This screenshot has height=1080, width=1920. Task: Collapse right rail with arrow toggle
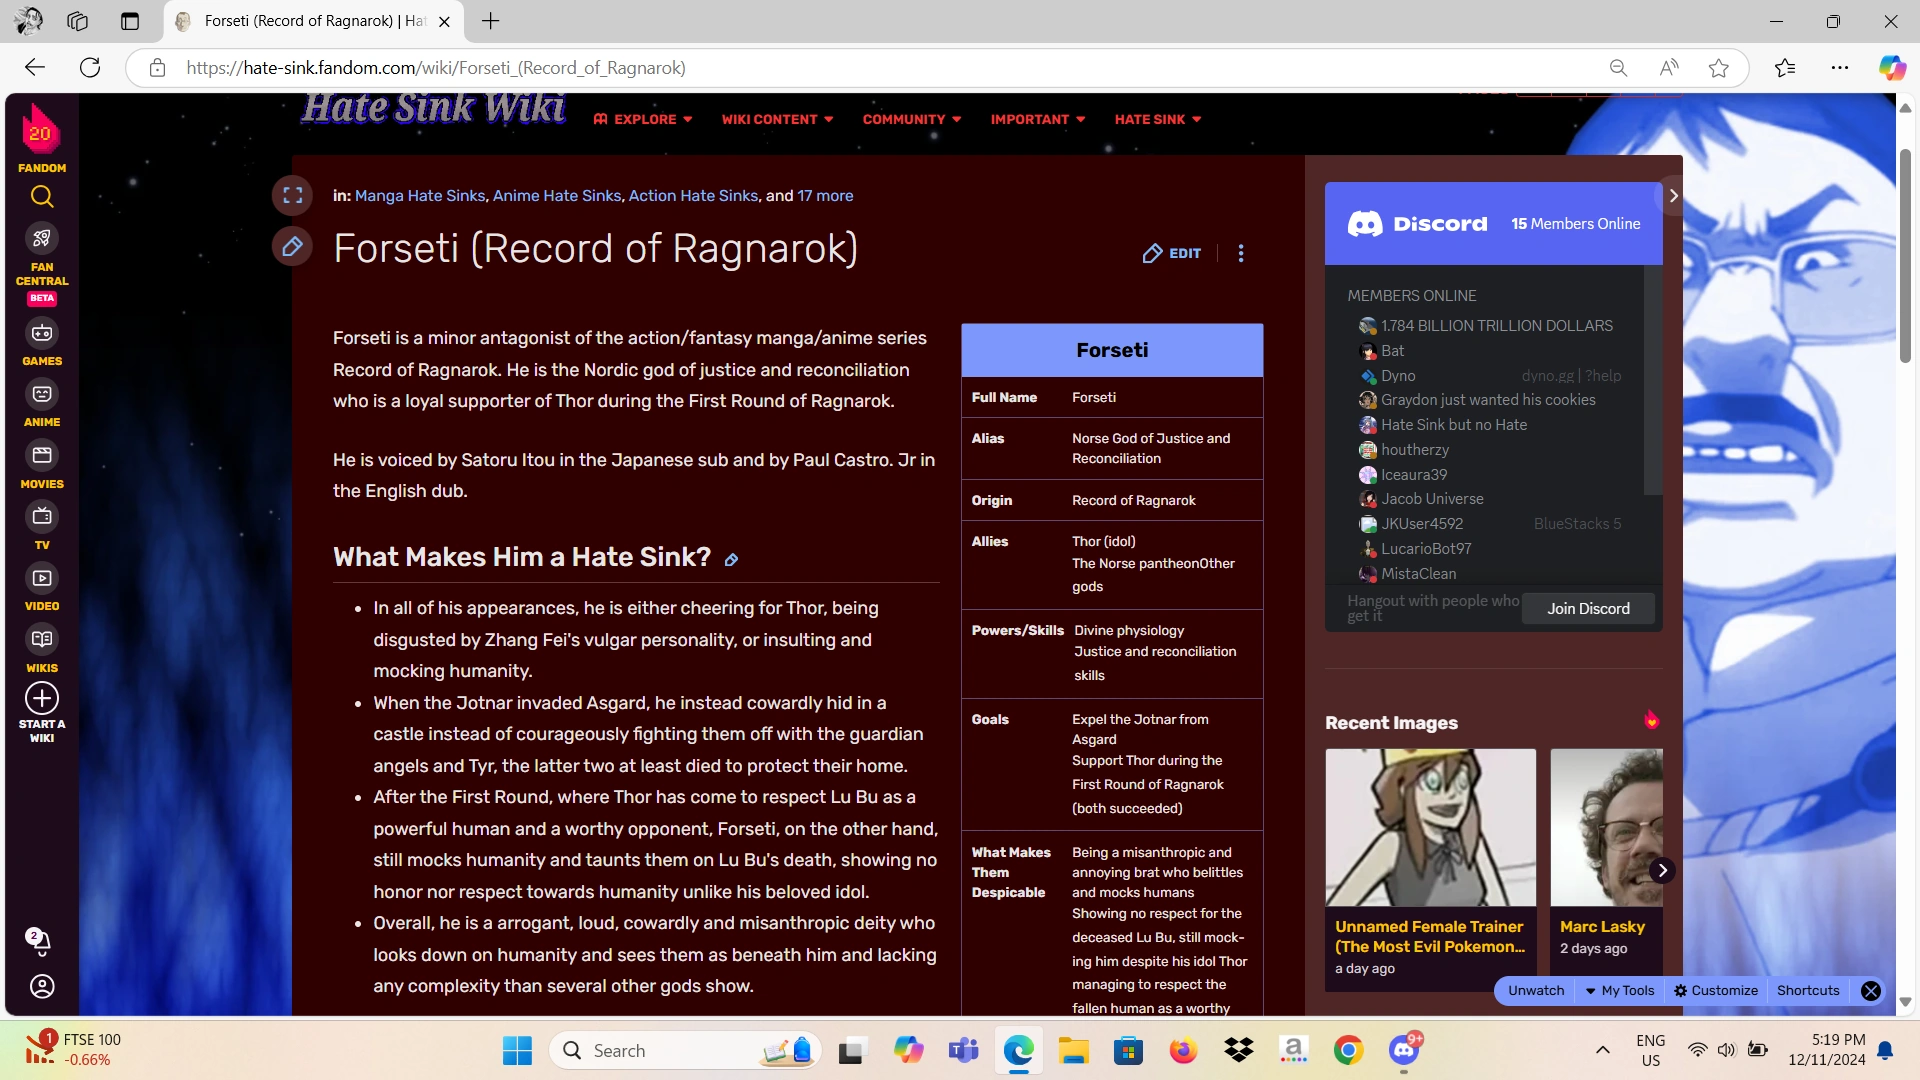[x=1673, y=196]
